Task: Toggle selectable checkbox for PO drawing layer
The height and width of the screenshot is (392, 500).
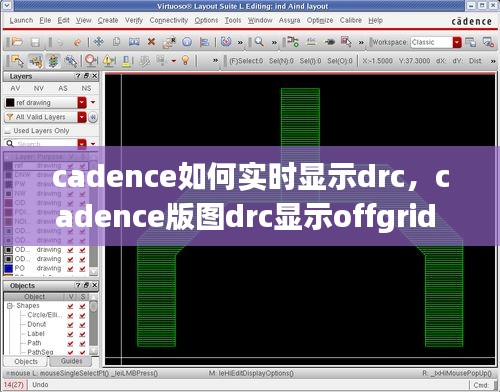Action: 82,268
